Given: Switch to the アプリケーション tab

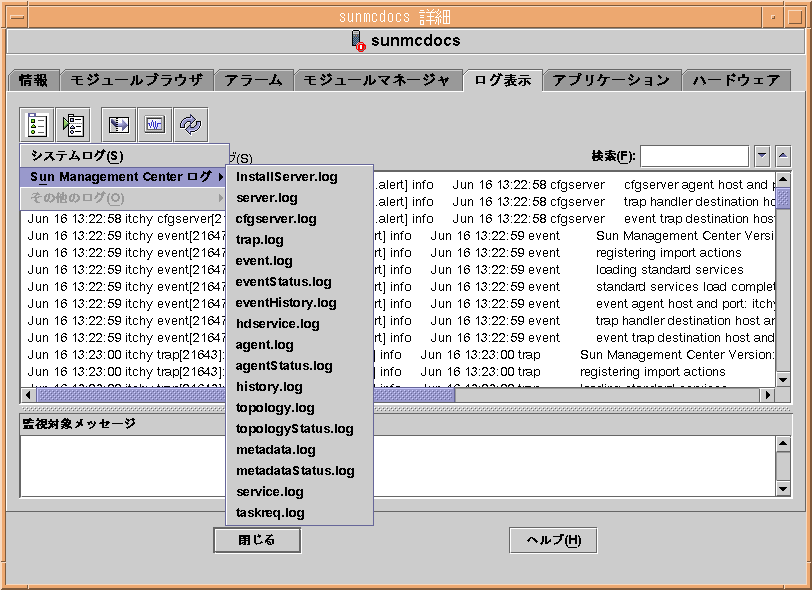Looking at the screenshot, I should coord(612,80).
